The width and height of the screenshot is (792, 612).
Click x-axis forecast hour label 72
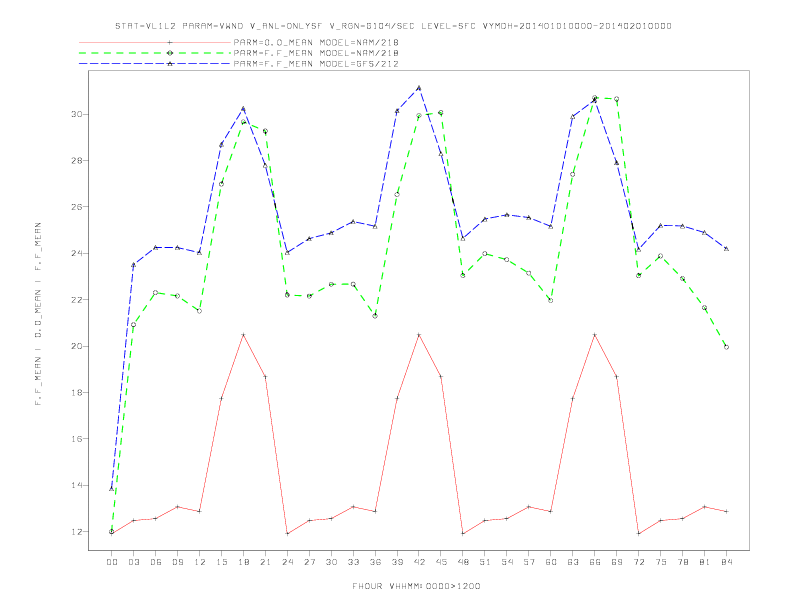tap(639, 562)
